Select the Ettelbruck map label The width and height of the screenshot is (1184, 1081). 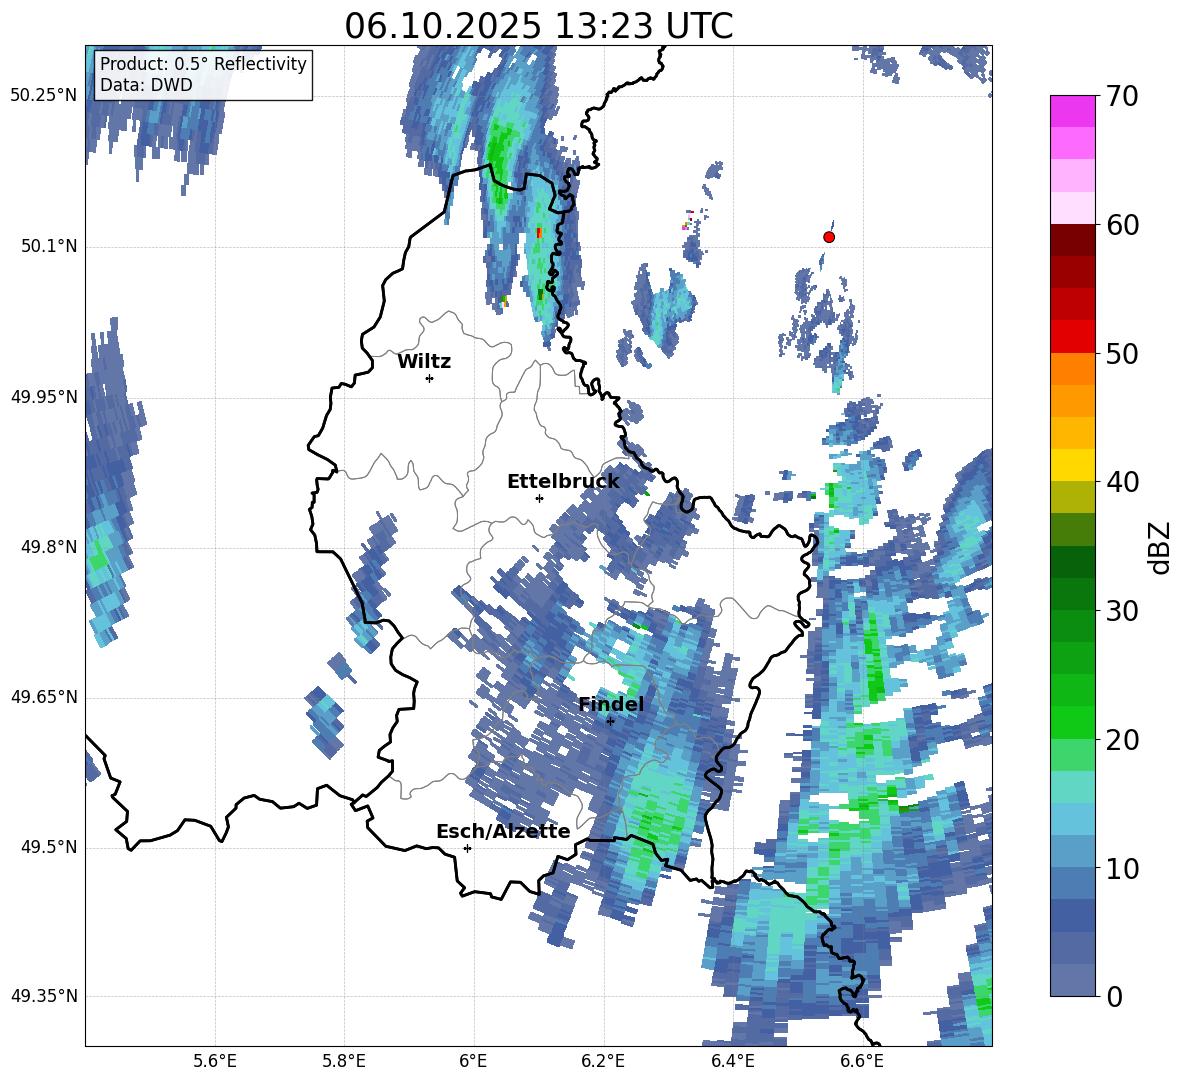click(563, 482)
